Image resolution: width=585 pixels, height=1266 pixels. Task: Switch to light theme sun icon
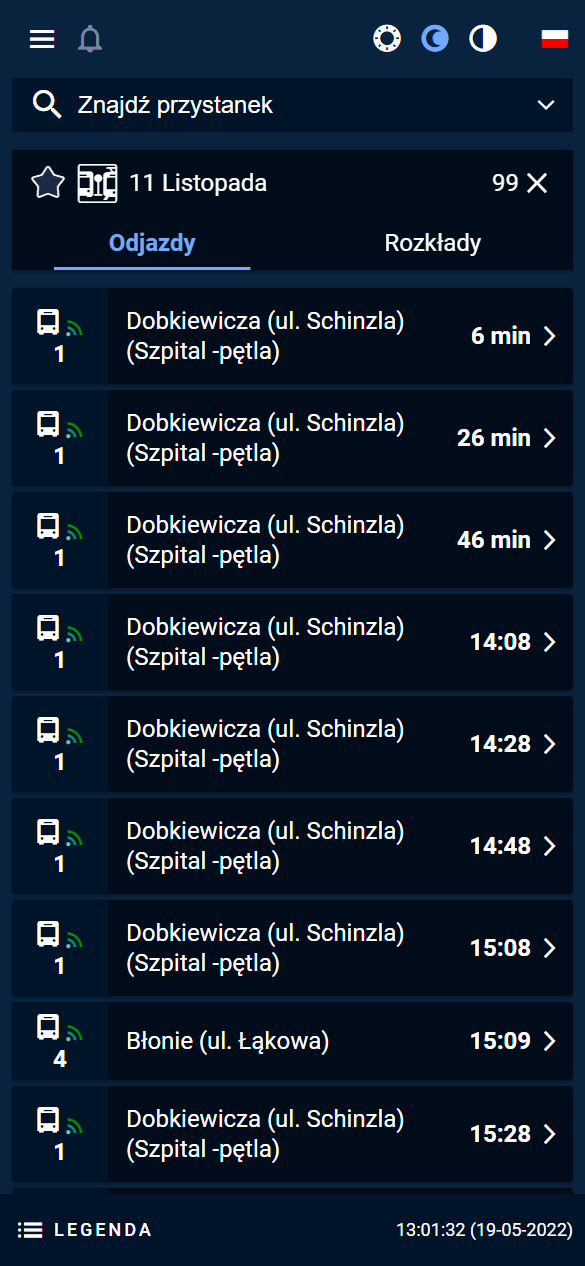(386, 39)
